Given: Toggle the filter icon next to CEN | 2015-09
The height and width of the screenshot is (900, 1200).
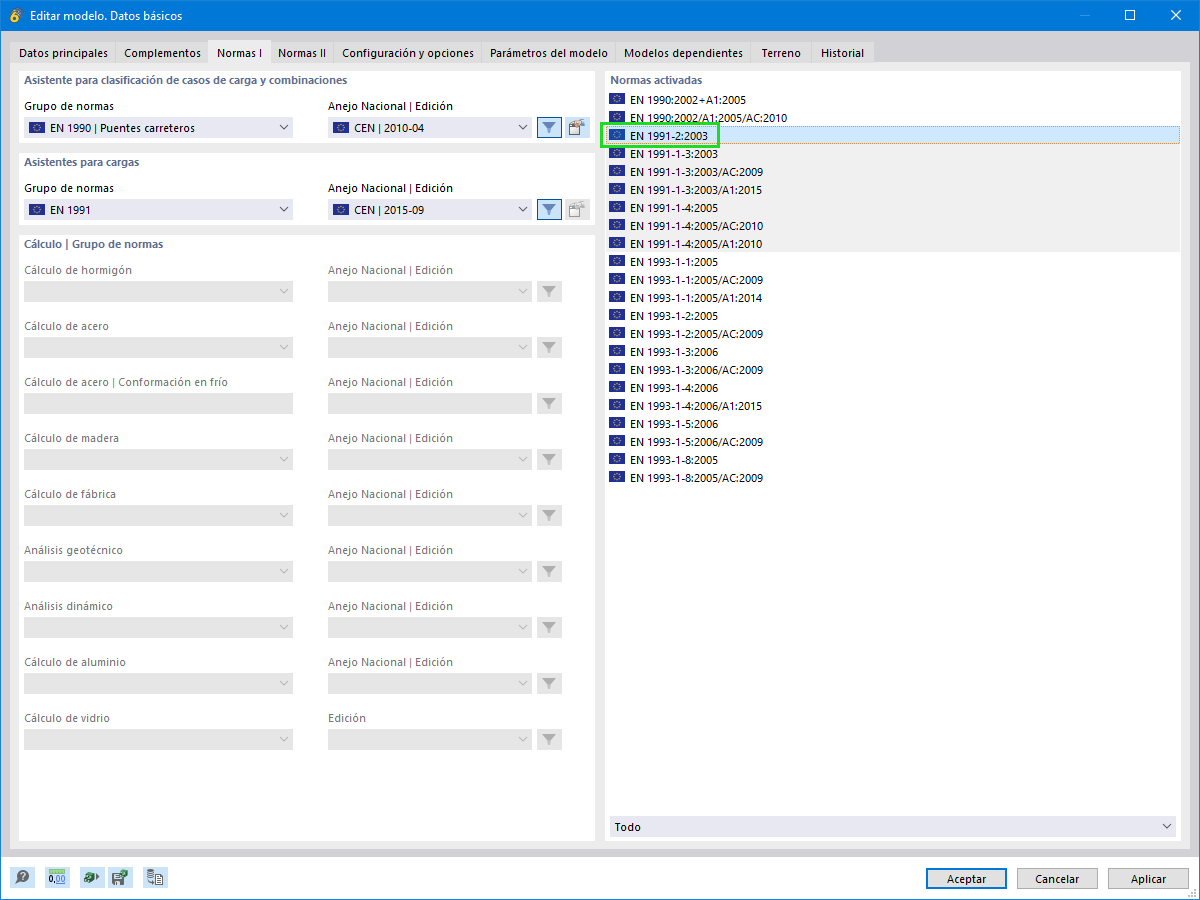Looking at the screenshot, I should coord(549,209).
